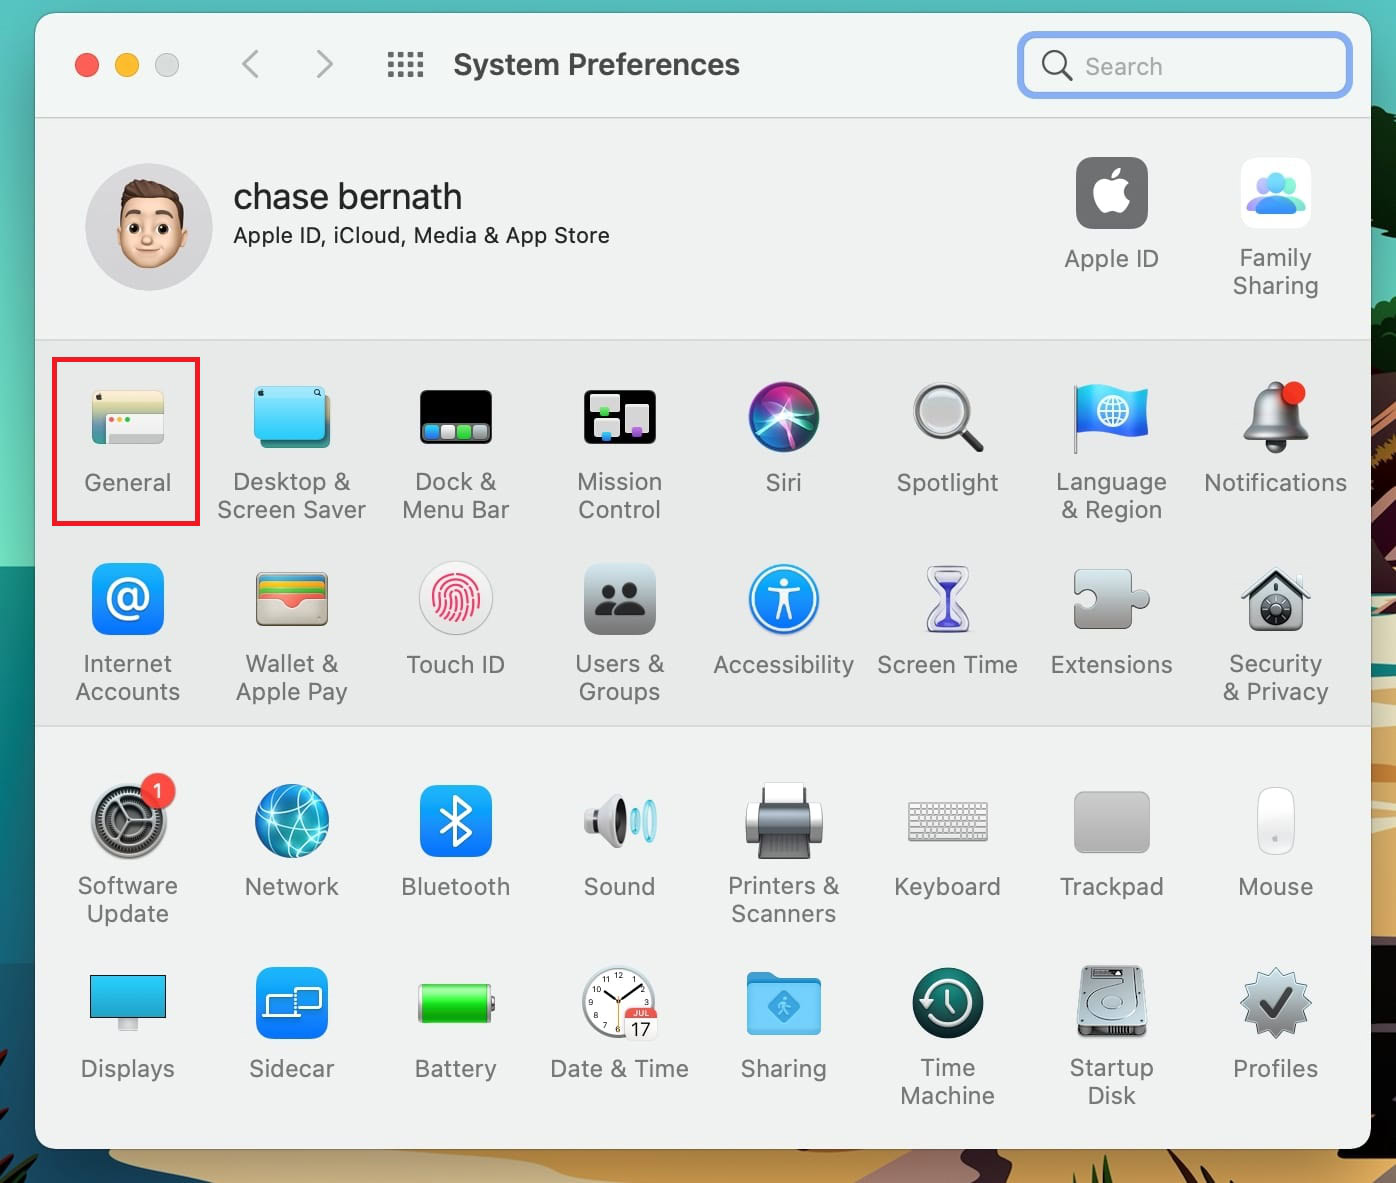Click the search magnifier in toolbar
Image resolution: width=1396 pixels, height=1183 pixels.
tap(1056, 66)
